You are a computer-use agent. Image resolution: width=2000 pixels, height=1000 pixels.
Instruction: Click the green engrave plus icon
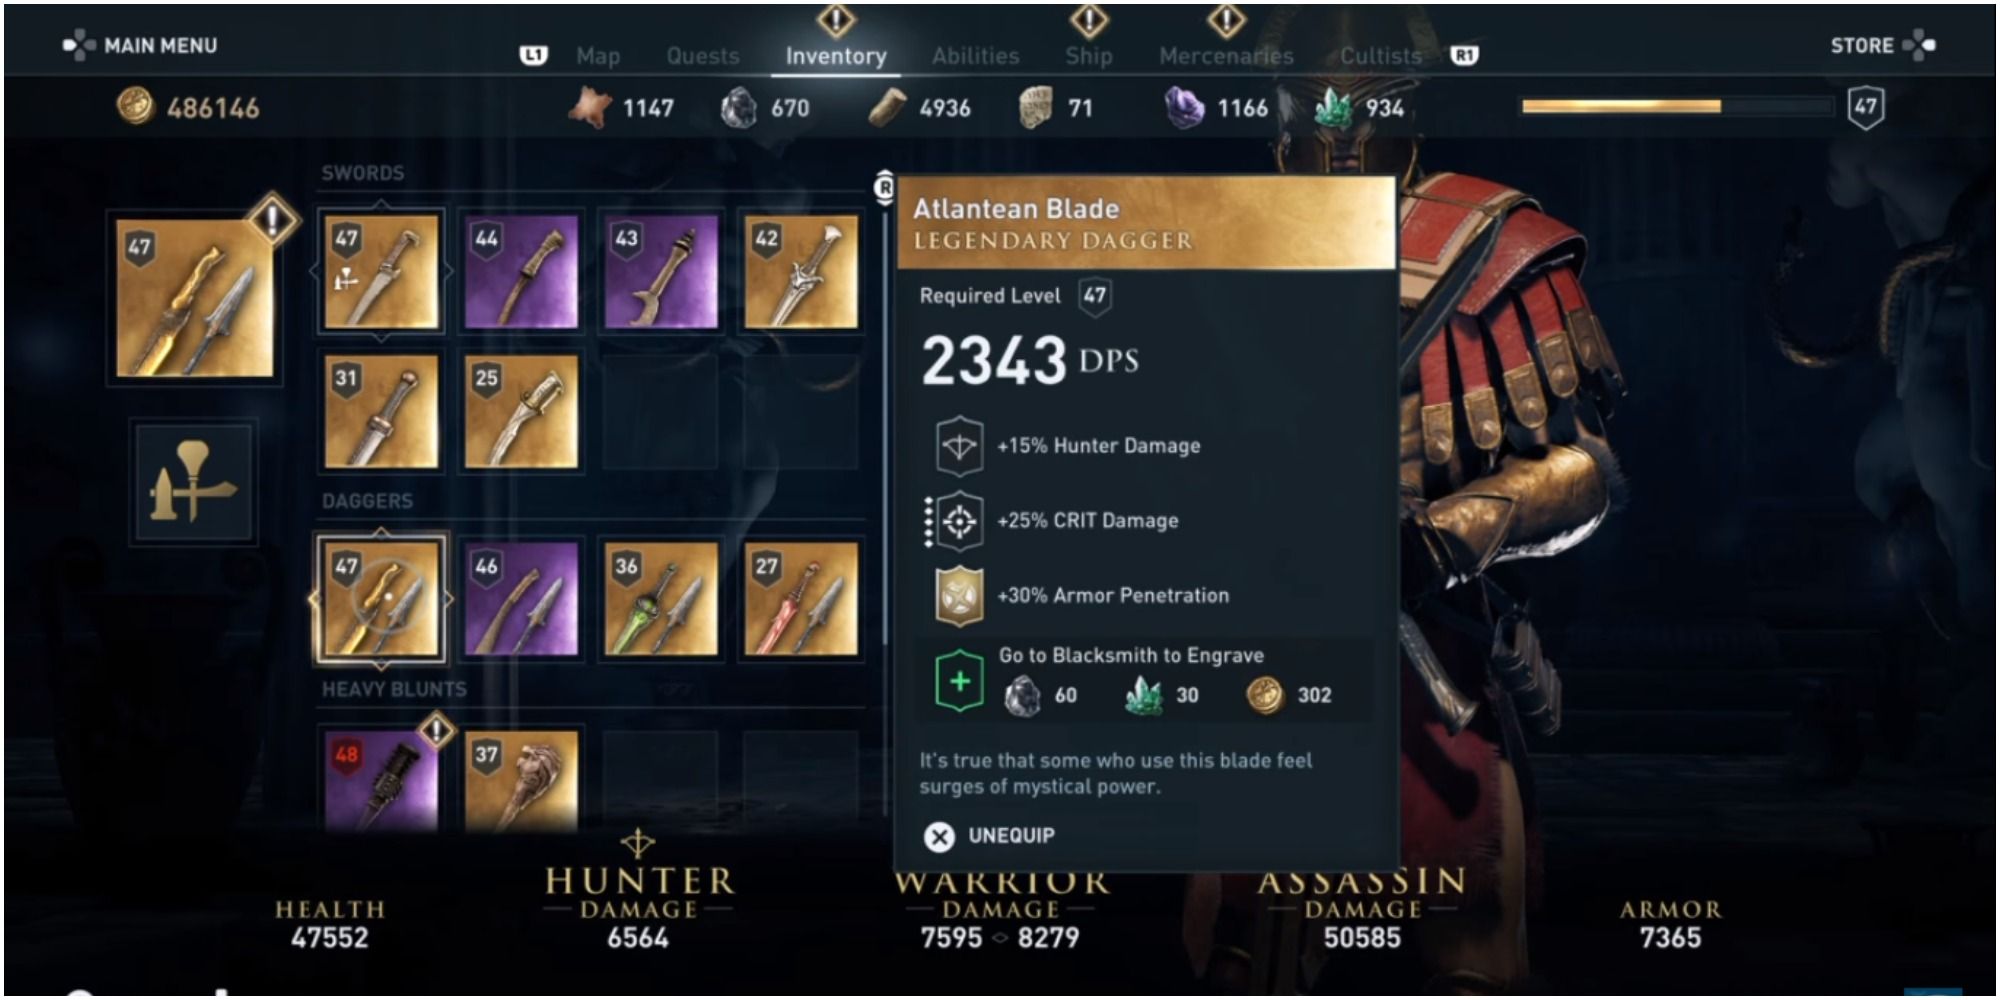click(959, 681)
